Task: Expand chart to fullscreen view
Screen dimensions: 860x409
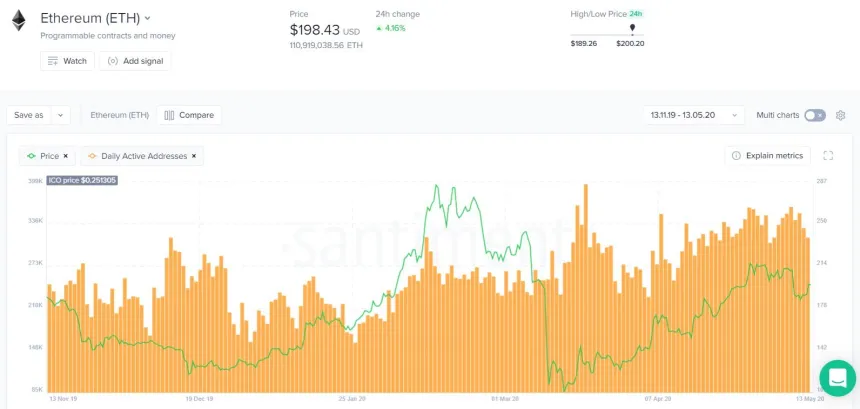Action: coord(828,156)
